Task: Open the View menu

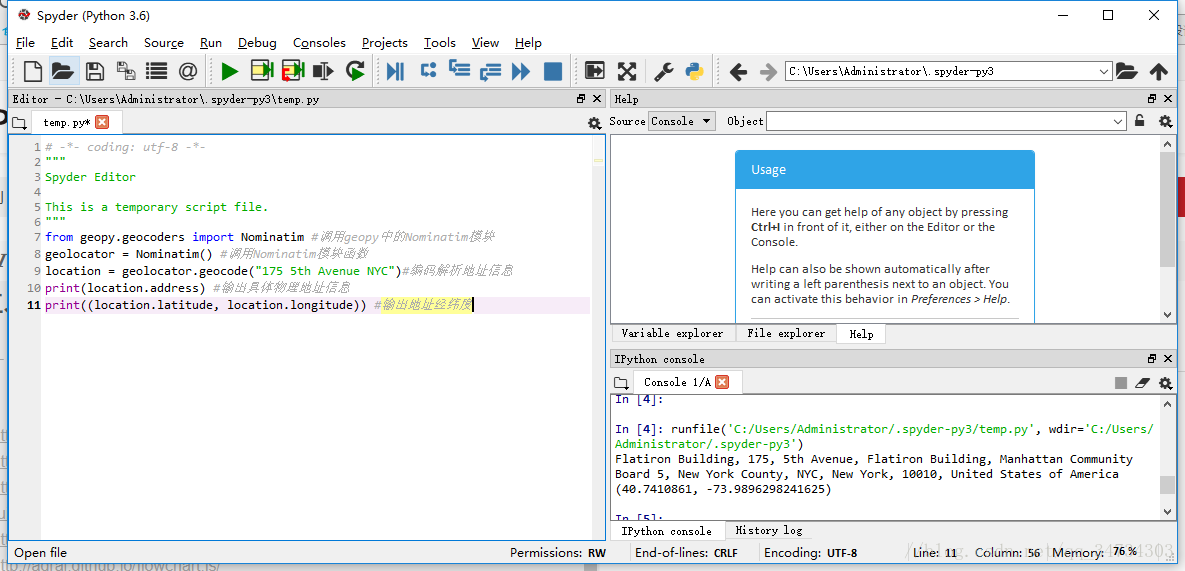Action: click(485, 43)
